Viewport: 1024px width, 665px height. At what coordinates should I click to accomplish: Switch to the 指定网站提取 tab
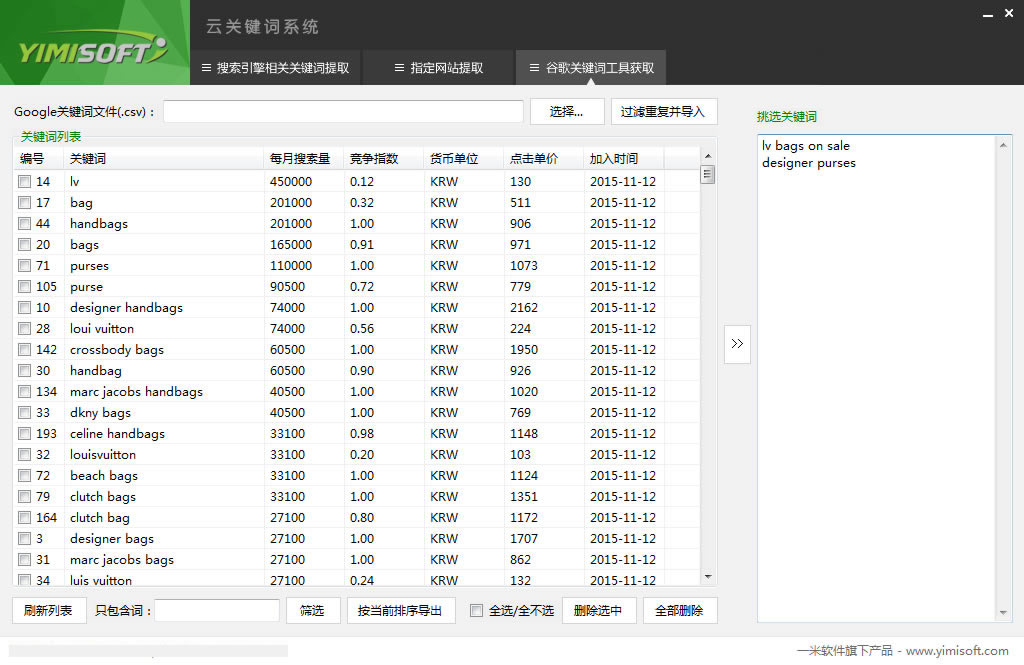pos(439,68)
